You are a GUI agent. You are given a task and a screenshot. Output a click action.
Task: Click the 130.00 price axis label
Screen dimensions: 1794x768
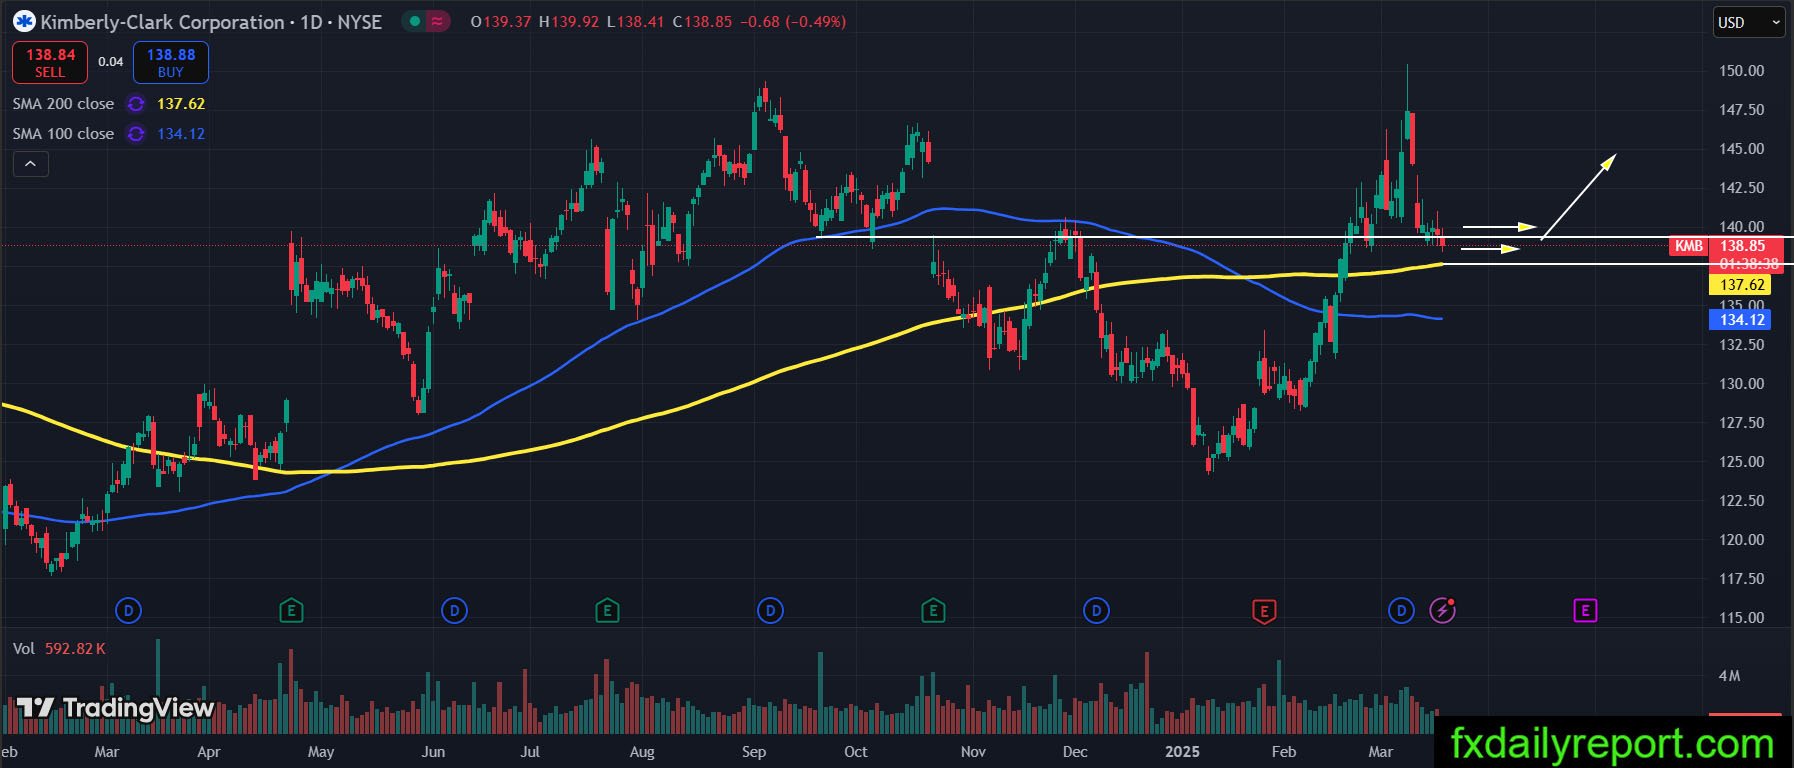(x=1742, y=384)
